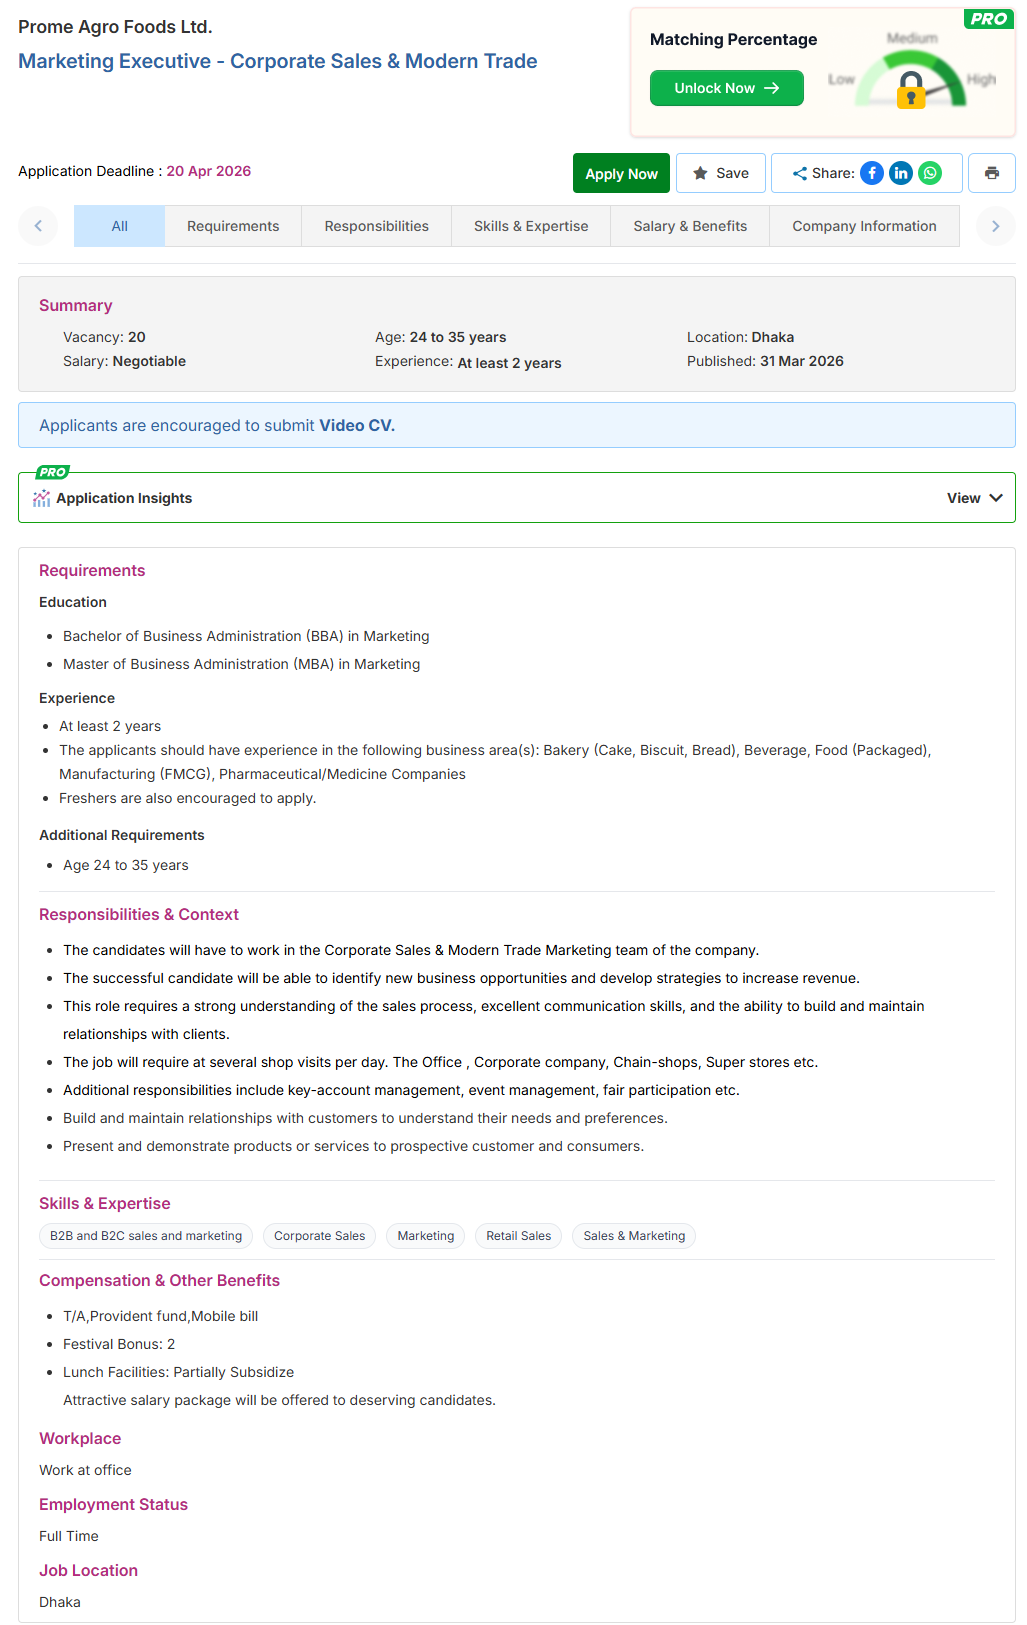The height and width of the screenshot is (1625, 1027).
Task: Click the PRO badge on matching card
Action: (988, 19)
